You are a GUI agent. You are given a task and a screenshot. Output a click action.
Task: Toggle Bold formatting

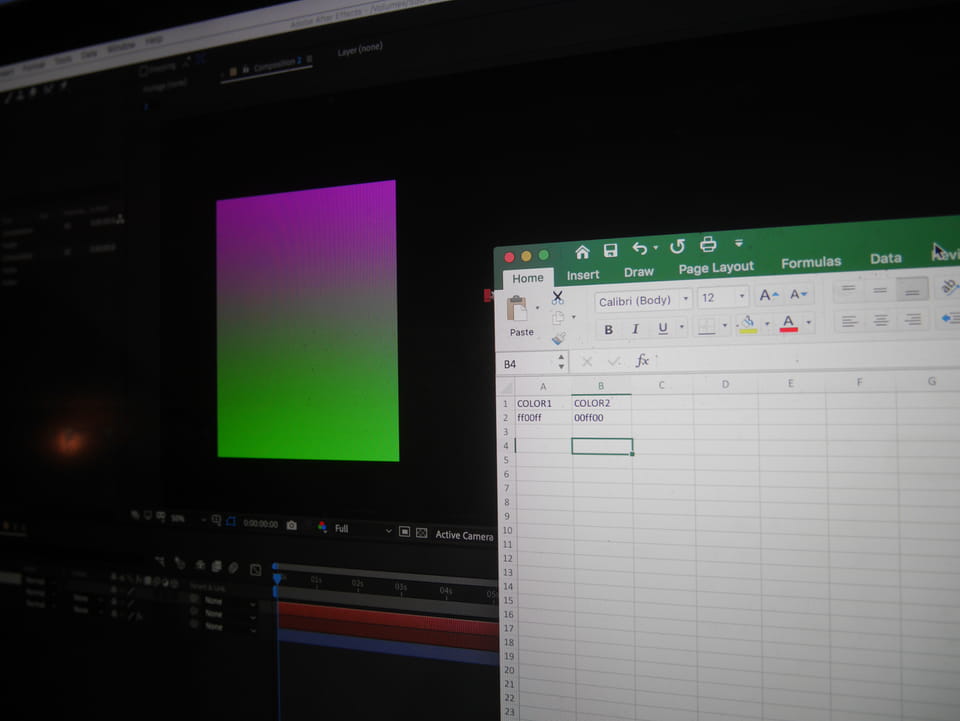[608, 329]
